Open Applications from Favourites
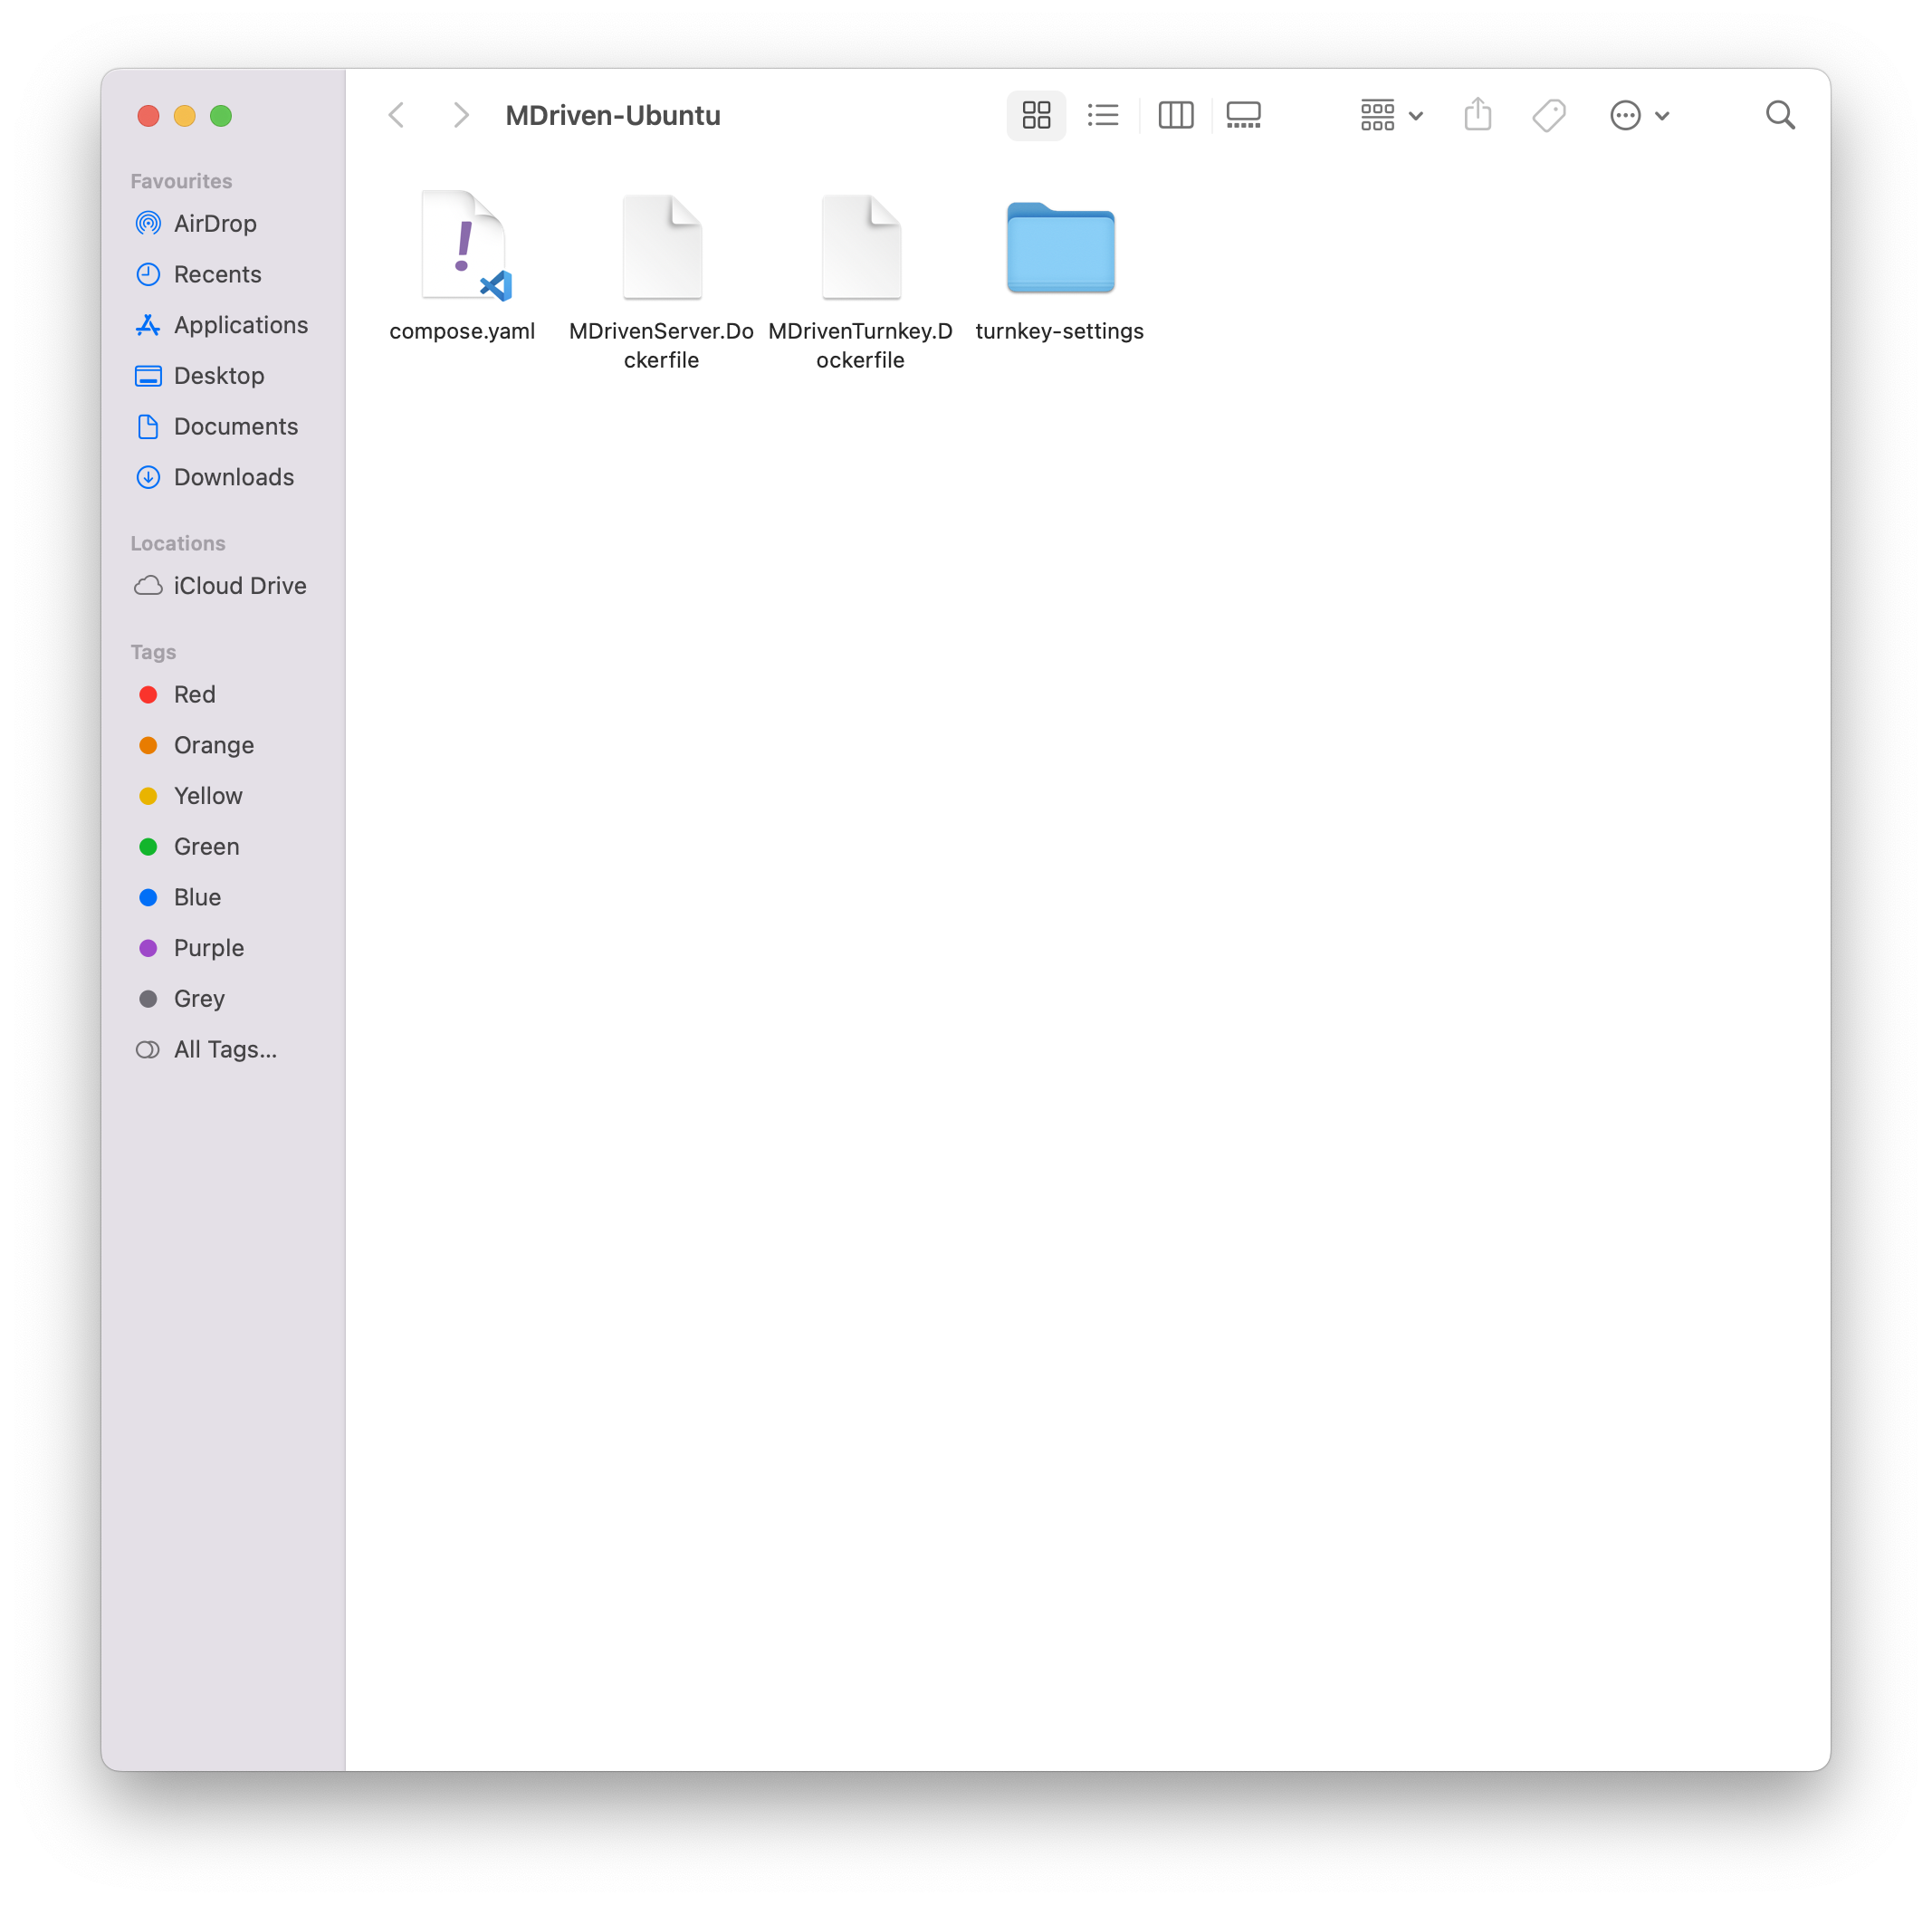 click(x=240, y=325)
